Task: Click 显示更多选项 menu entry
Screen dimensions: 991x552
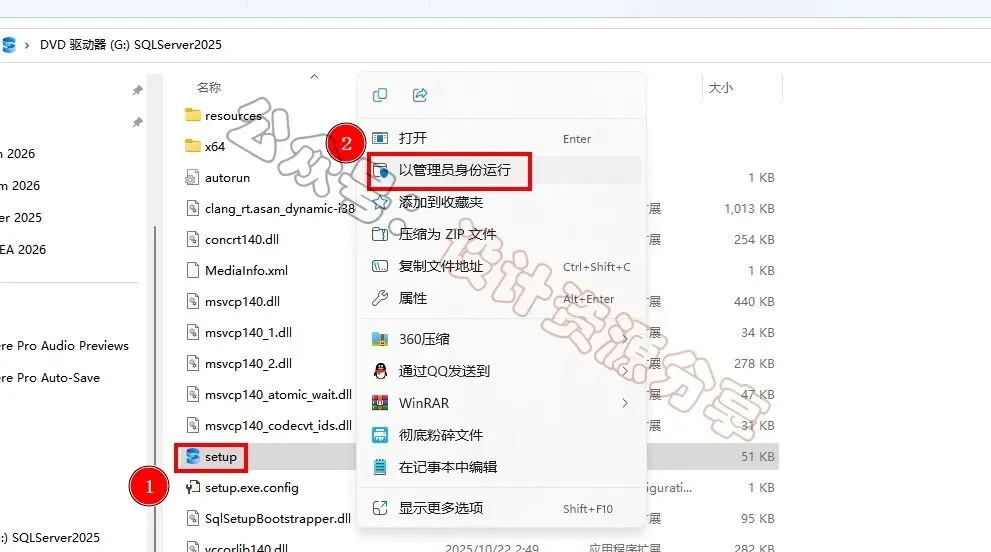Action: tap(502, 508)
